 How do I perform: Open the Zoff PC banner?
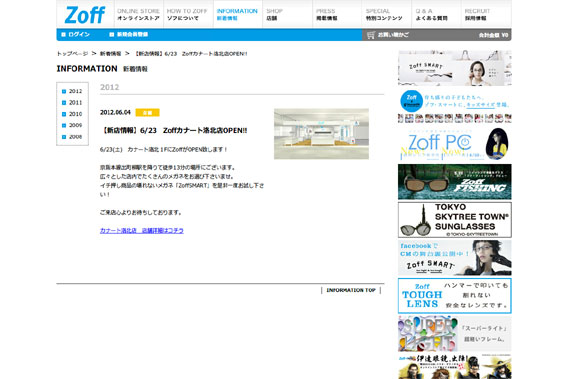[454, 144]
